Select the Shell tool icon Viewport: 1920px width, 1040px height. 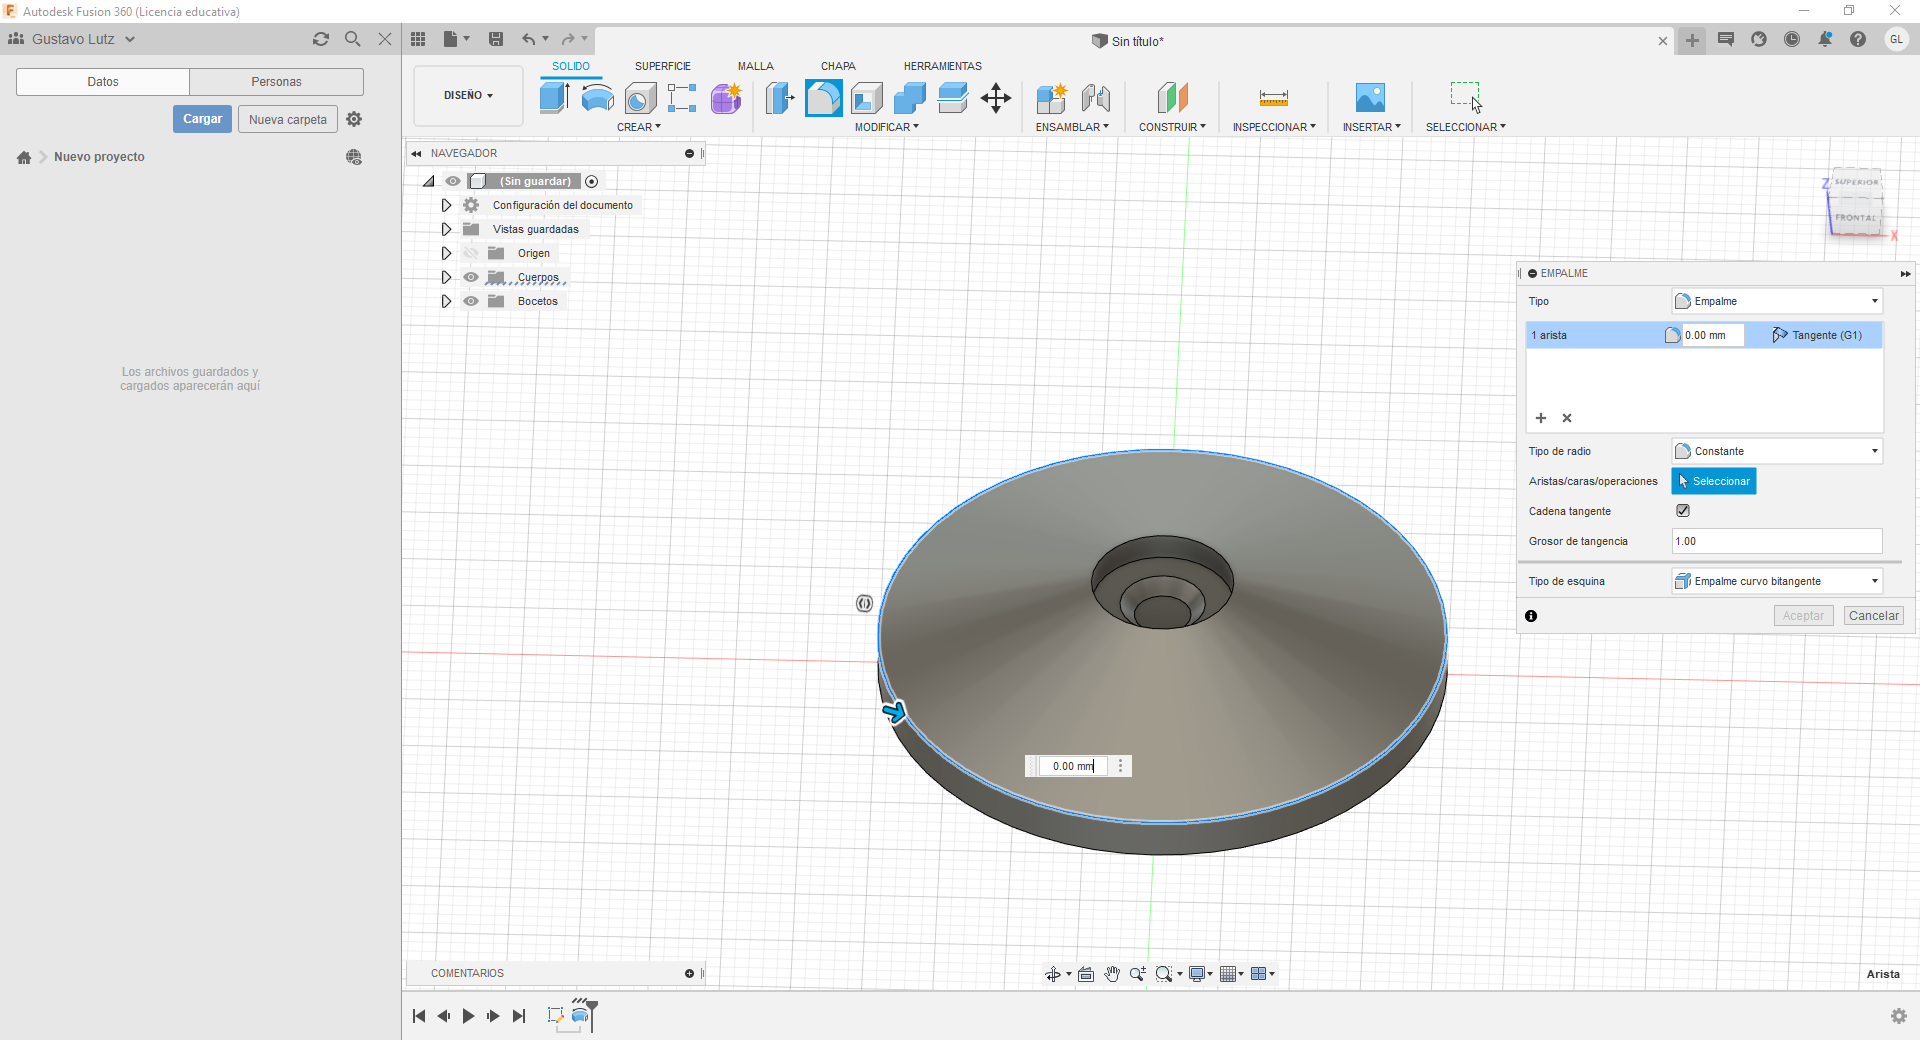pos(867,98)
